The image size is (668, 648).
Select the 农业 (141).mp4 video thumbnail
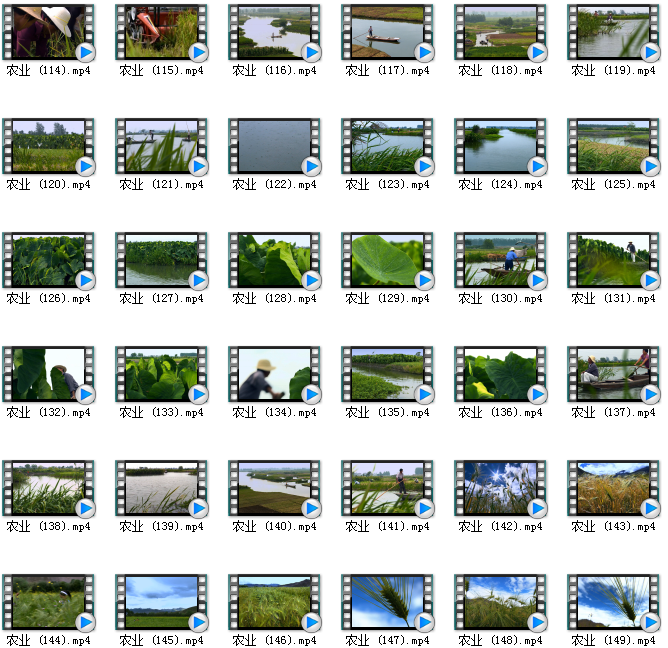tap(387, 488)
